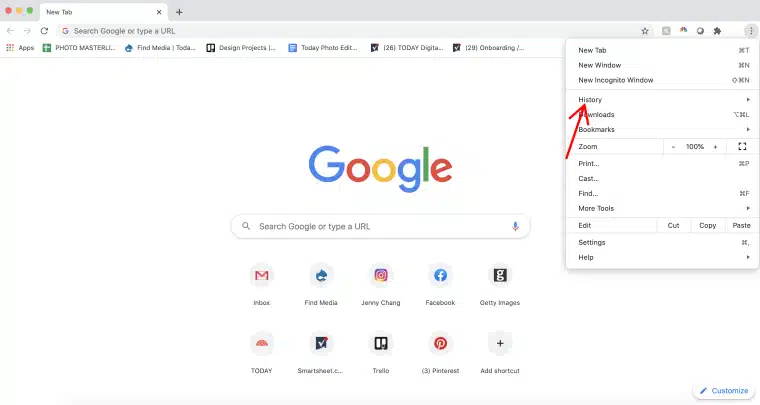Viewport: 760px width, 405px height.
Task: Open a new tab with plus button
Action: click(179, 12)
